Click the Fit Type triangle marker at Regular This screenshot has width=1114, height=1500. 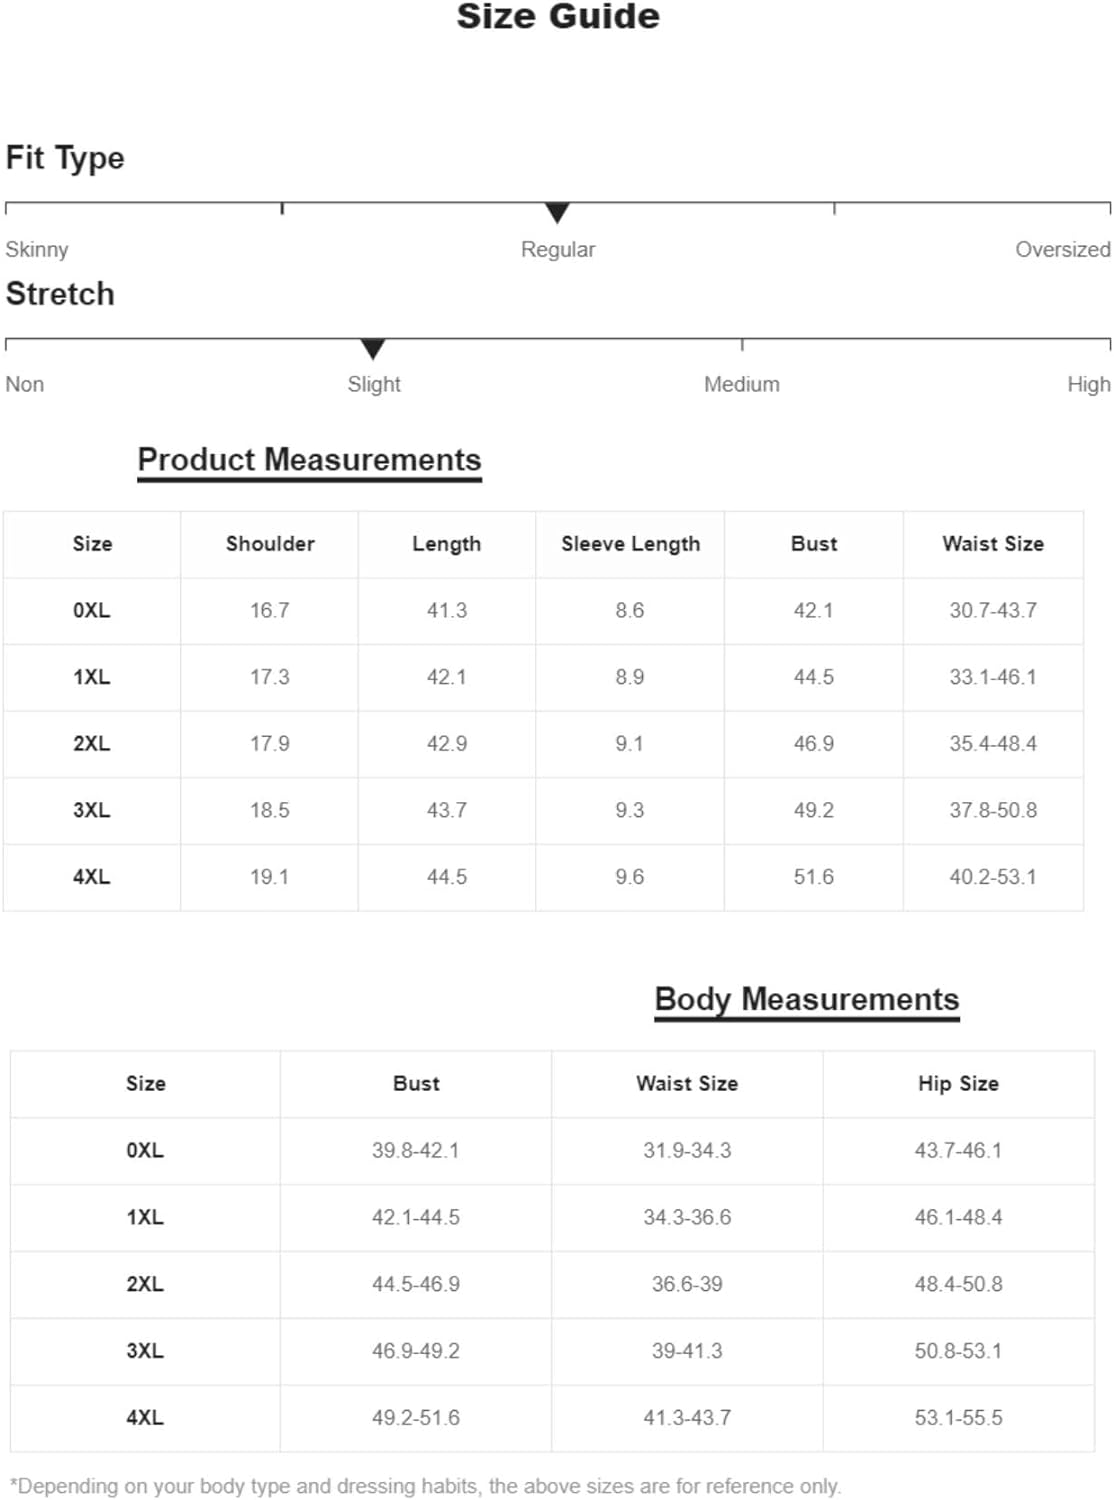coord(557,212)
